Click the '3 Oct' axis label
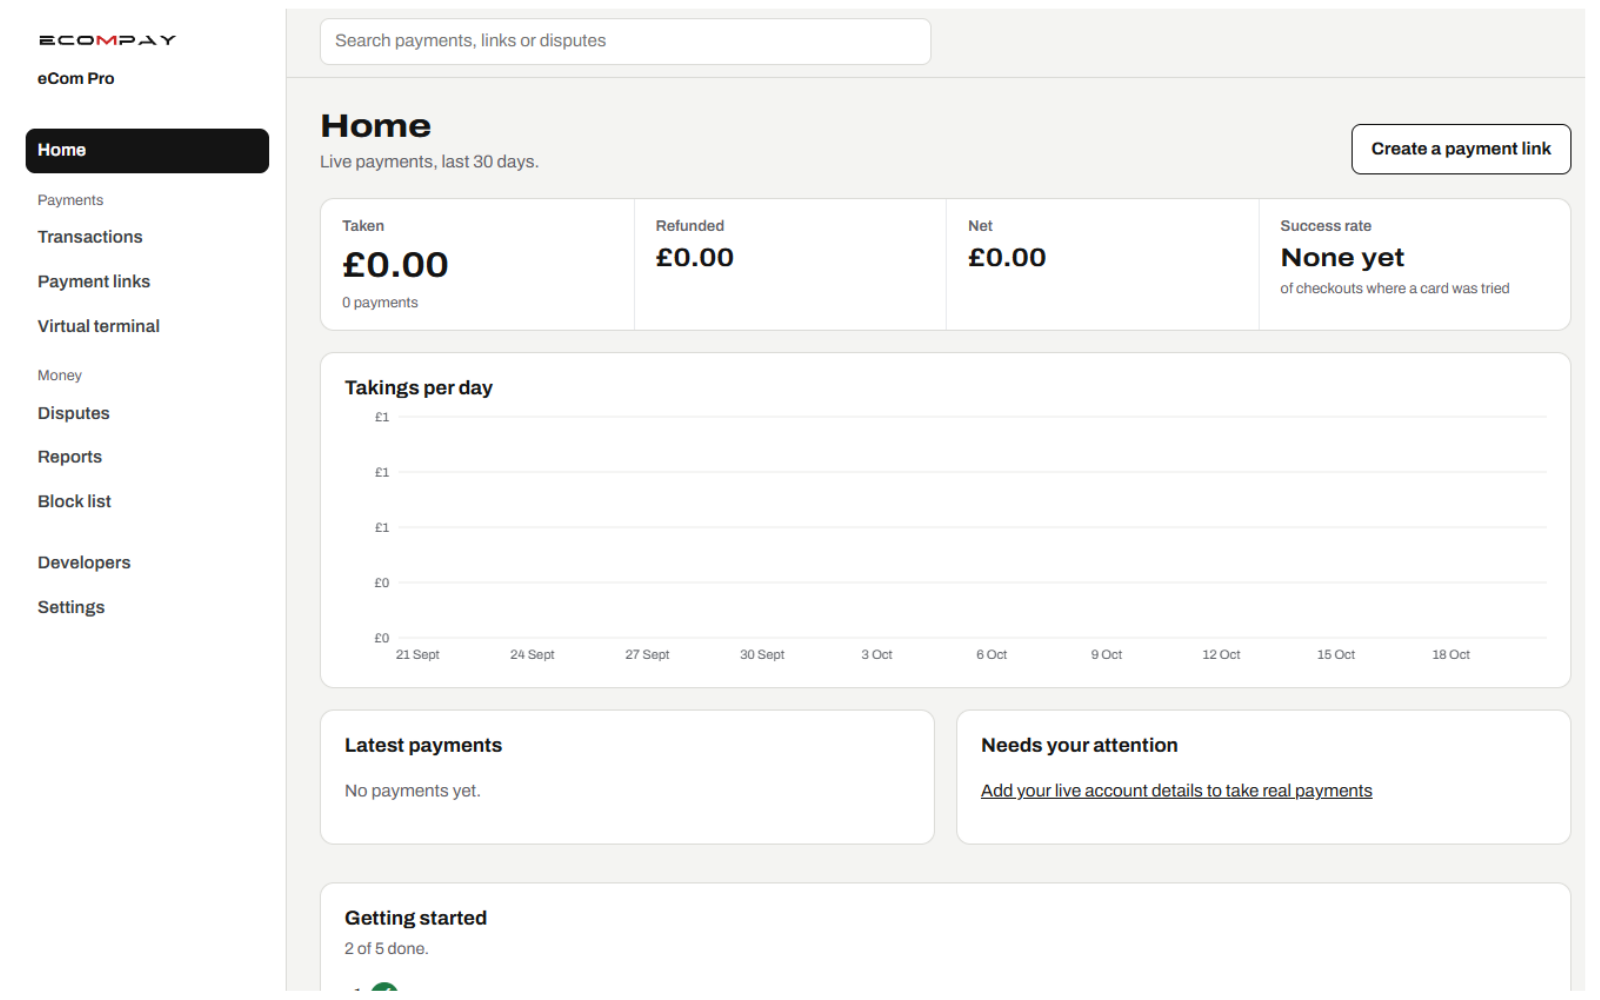The width and height of the screenshot is (1600, 1000). (x=877, y=655)
